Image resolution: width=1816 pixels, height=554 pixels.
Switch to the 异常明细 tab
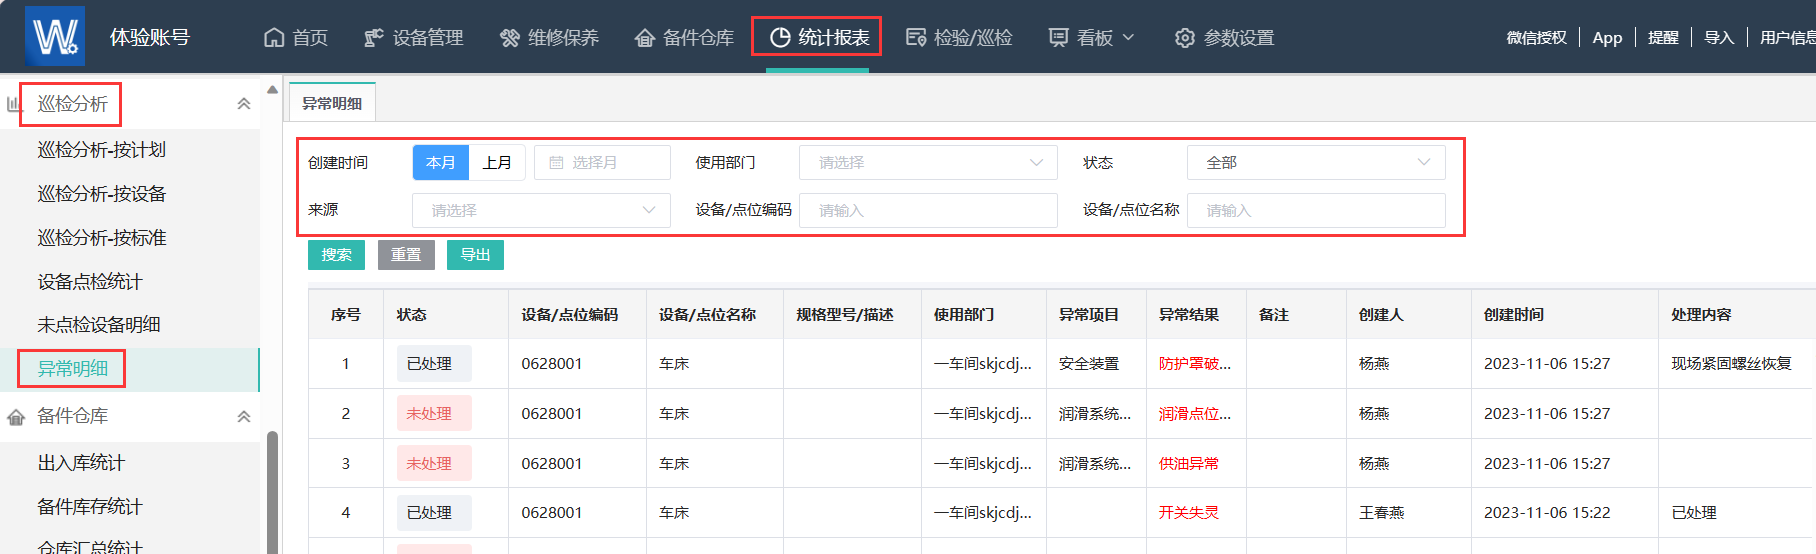[x=332, y=103]
